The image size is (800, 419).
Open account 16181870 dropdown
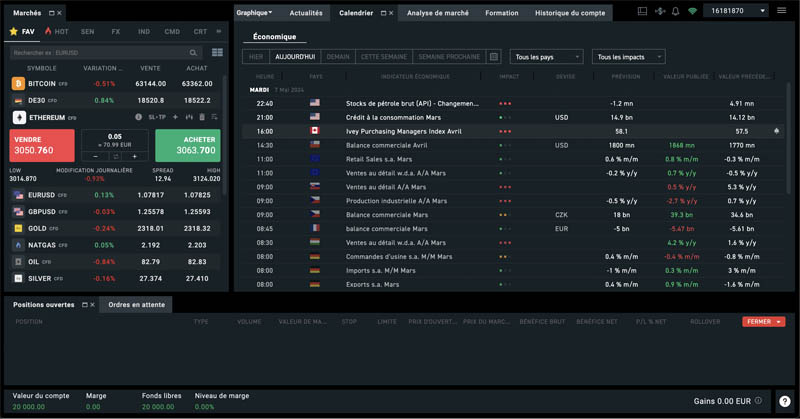pos(736,11)
